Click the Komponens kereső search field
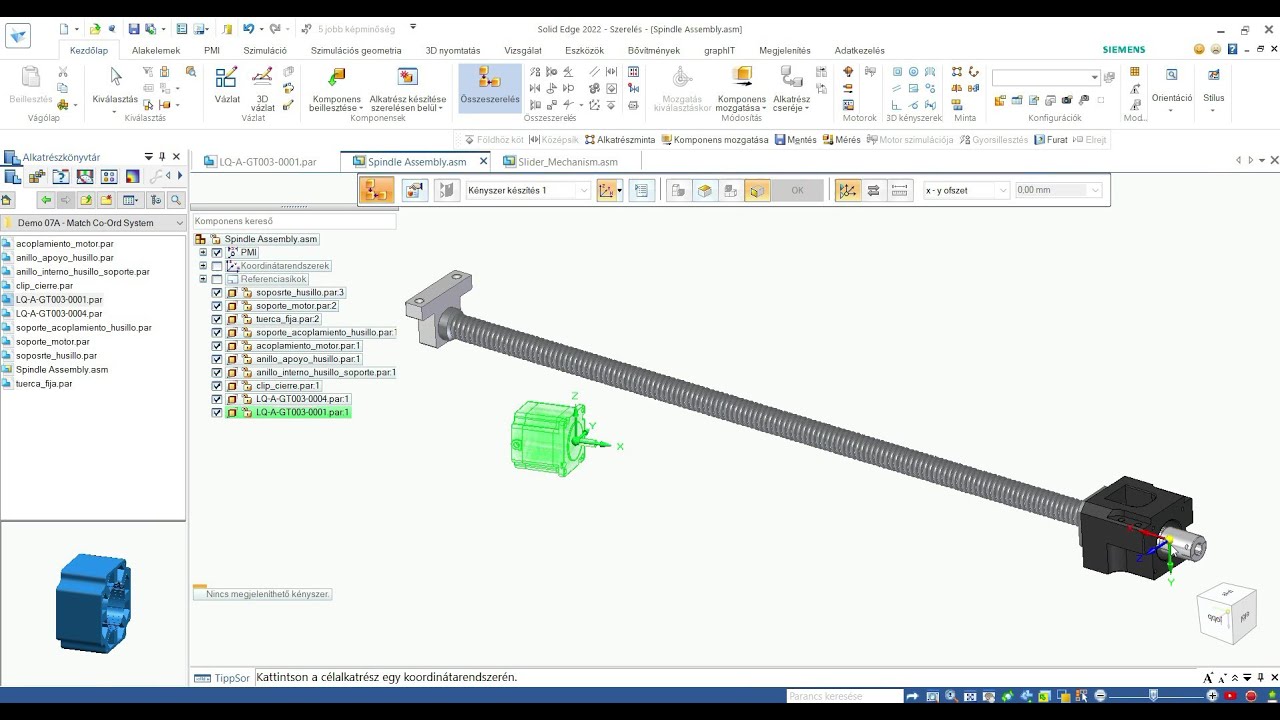The image size is (1280, 720). pos(294,221)
